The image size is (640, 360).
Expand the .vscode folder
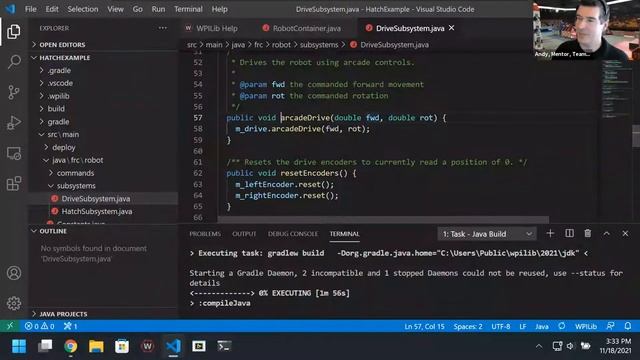60,83
